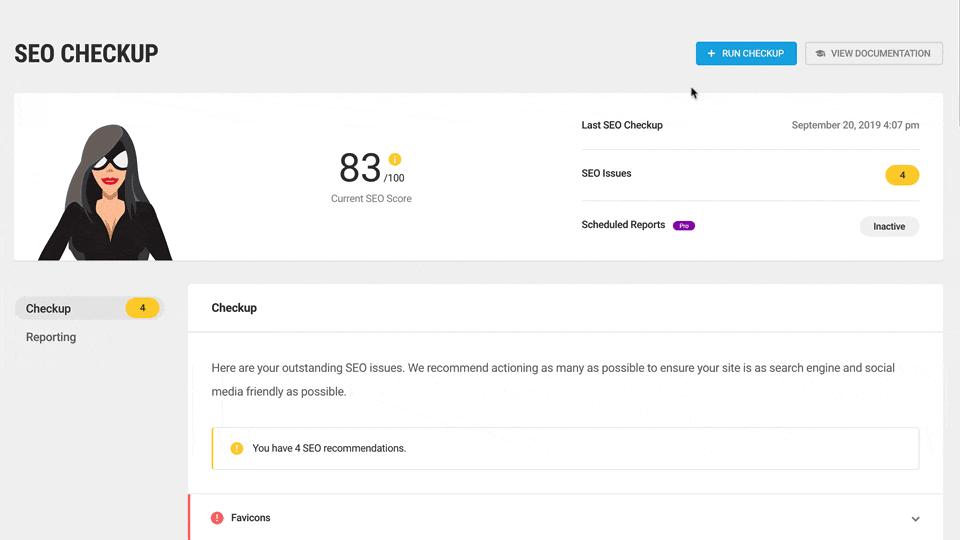Click the plus icon on Run Checkup
The image size is (960, 540).
(x=711, y=54)
